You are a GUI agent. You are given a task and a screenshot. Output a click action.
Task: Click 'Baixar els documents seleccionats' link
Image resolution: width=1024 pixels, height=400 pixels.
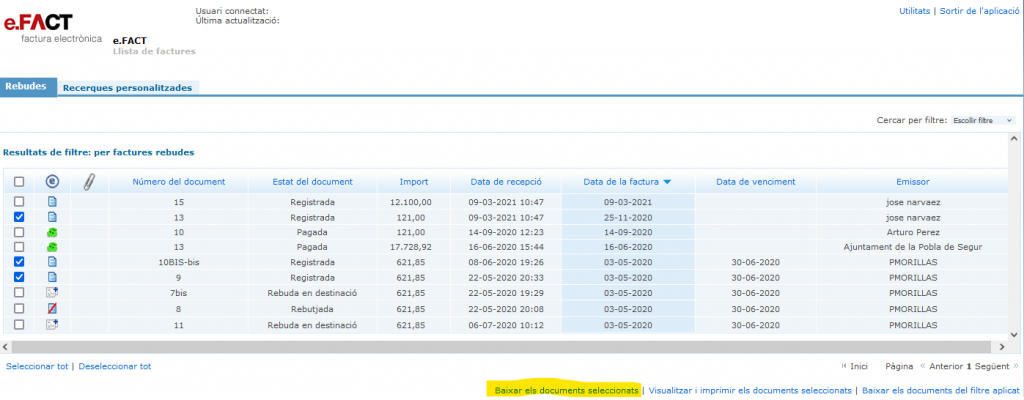[x=566, y=390]
